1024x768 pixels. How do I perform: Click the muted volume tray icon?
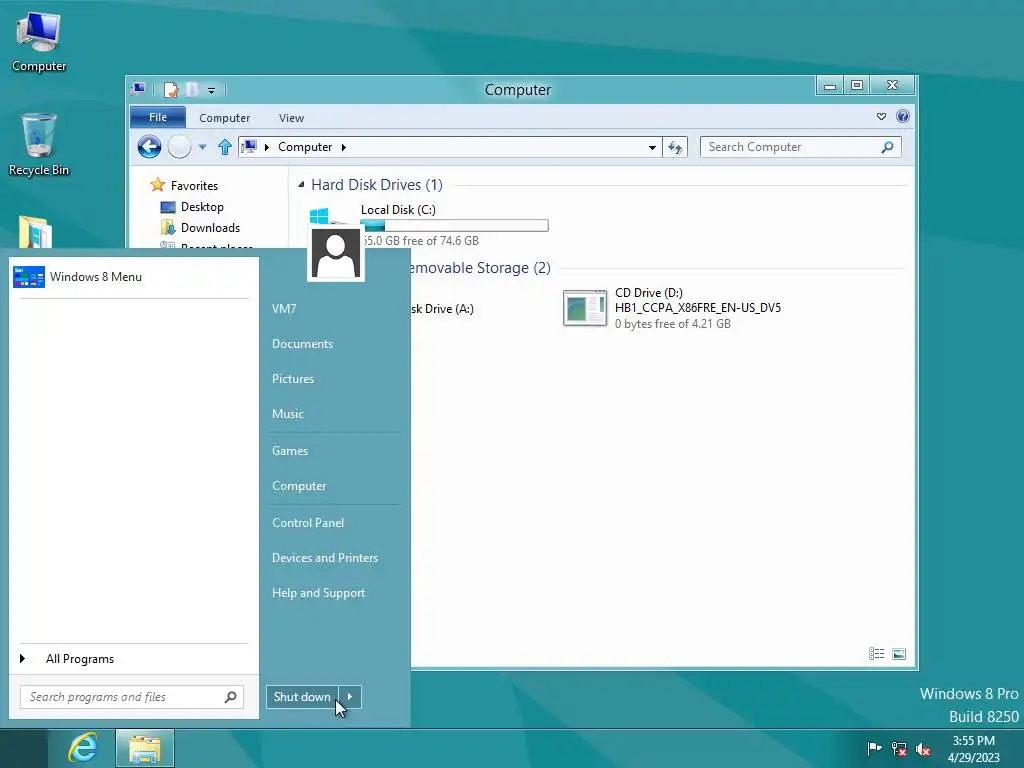[923, 748]
